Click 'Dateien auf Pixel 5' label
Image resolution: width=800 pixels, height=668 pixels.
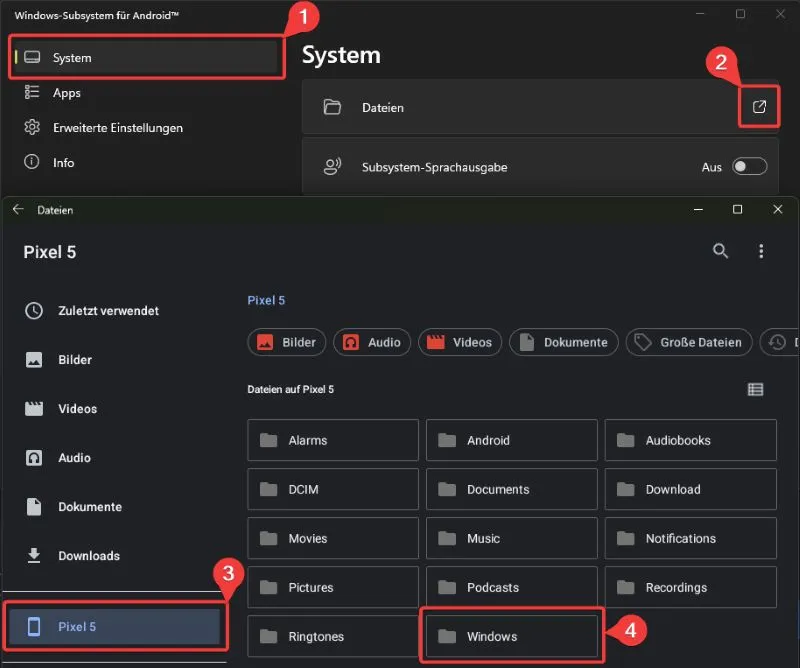coord(290,389)
